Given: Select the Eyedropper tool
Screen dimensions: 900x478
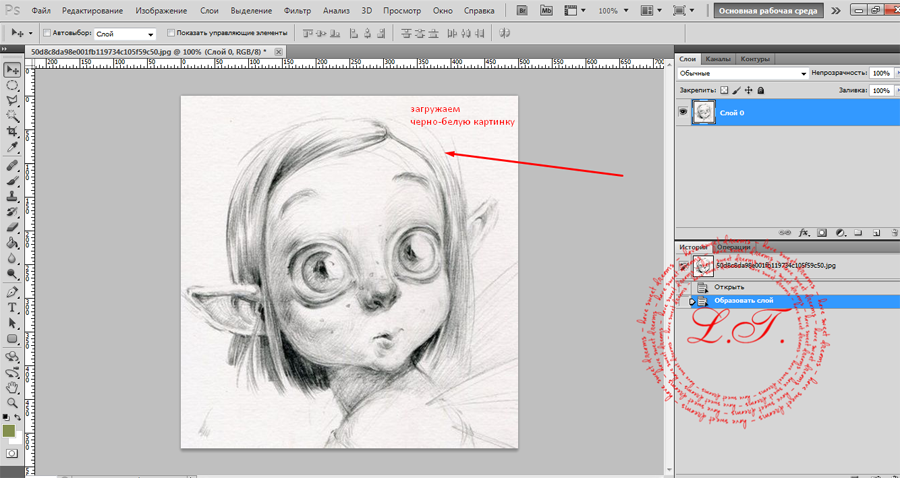Looking at the screenshot, I should pyautogui.click(x=12, y=147).
